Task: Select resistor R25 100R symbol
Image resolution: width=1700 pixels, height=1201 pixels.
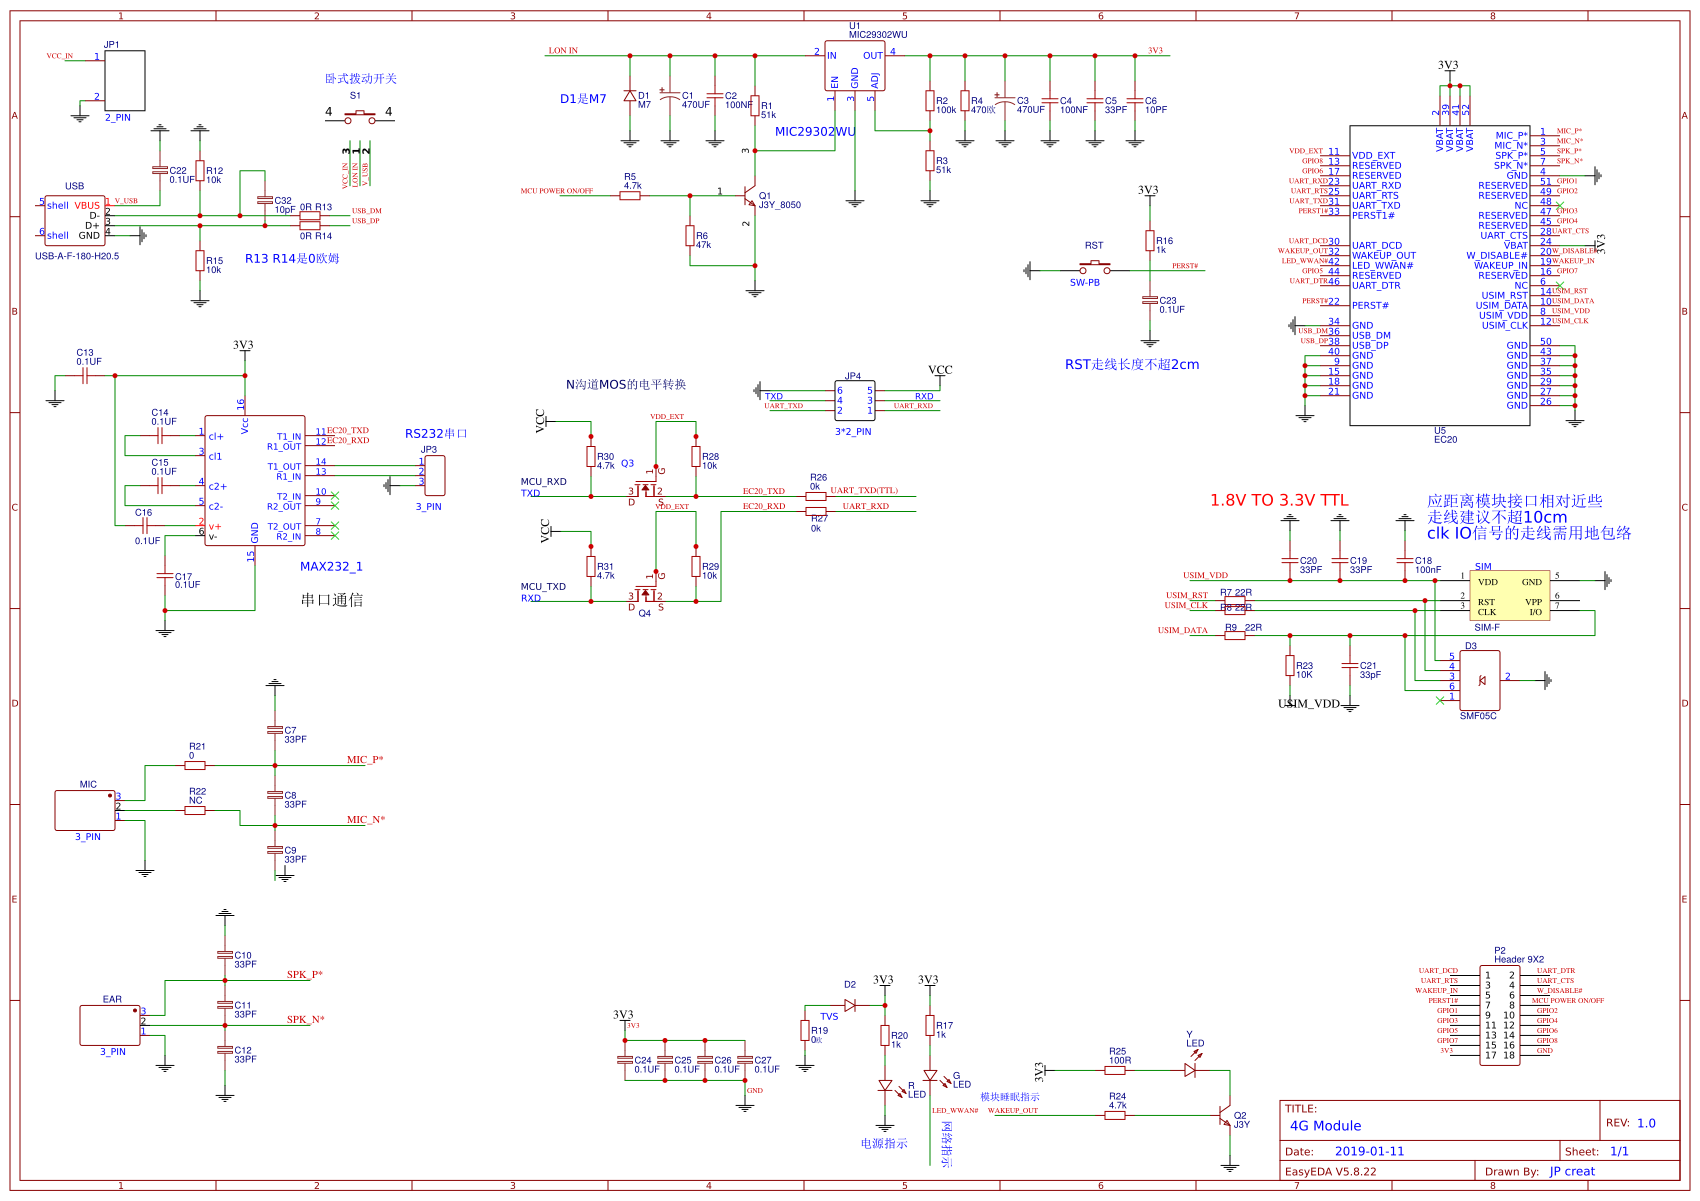Action: [1115, 1070]
